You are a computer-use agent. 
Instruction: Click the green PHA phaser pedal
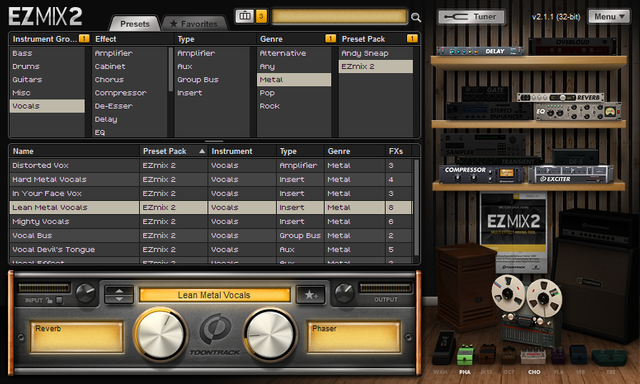coord(465,355)
